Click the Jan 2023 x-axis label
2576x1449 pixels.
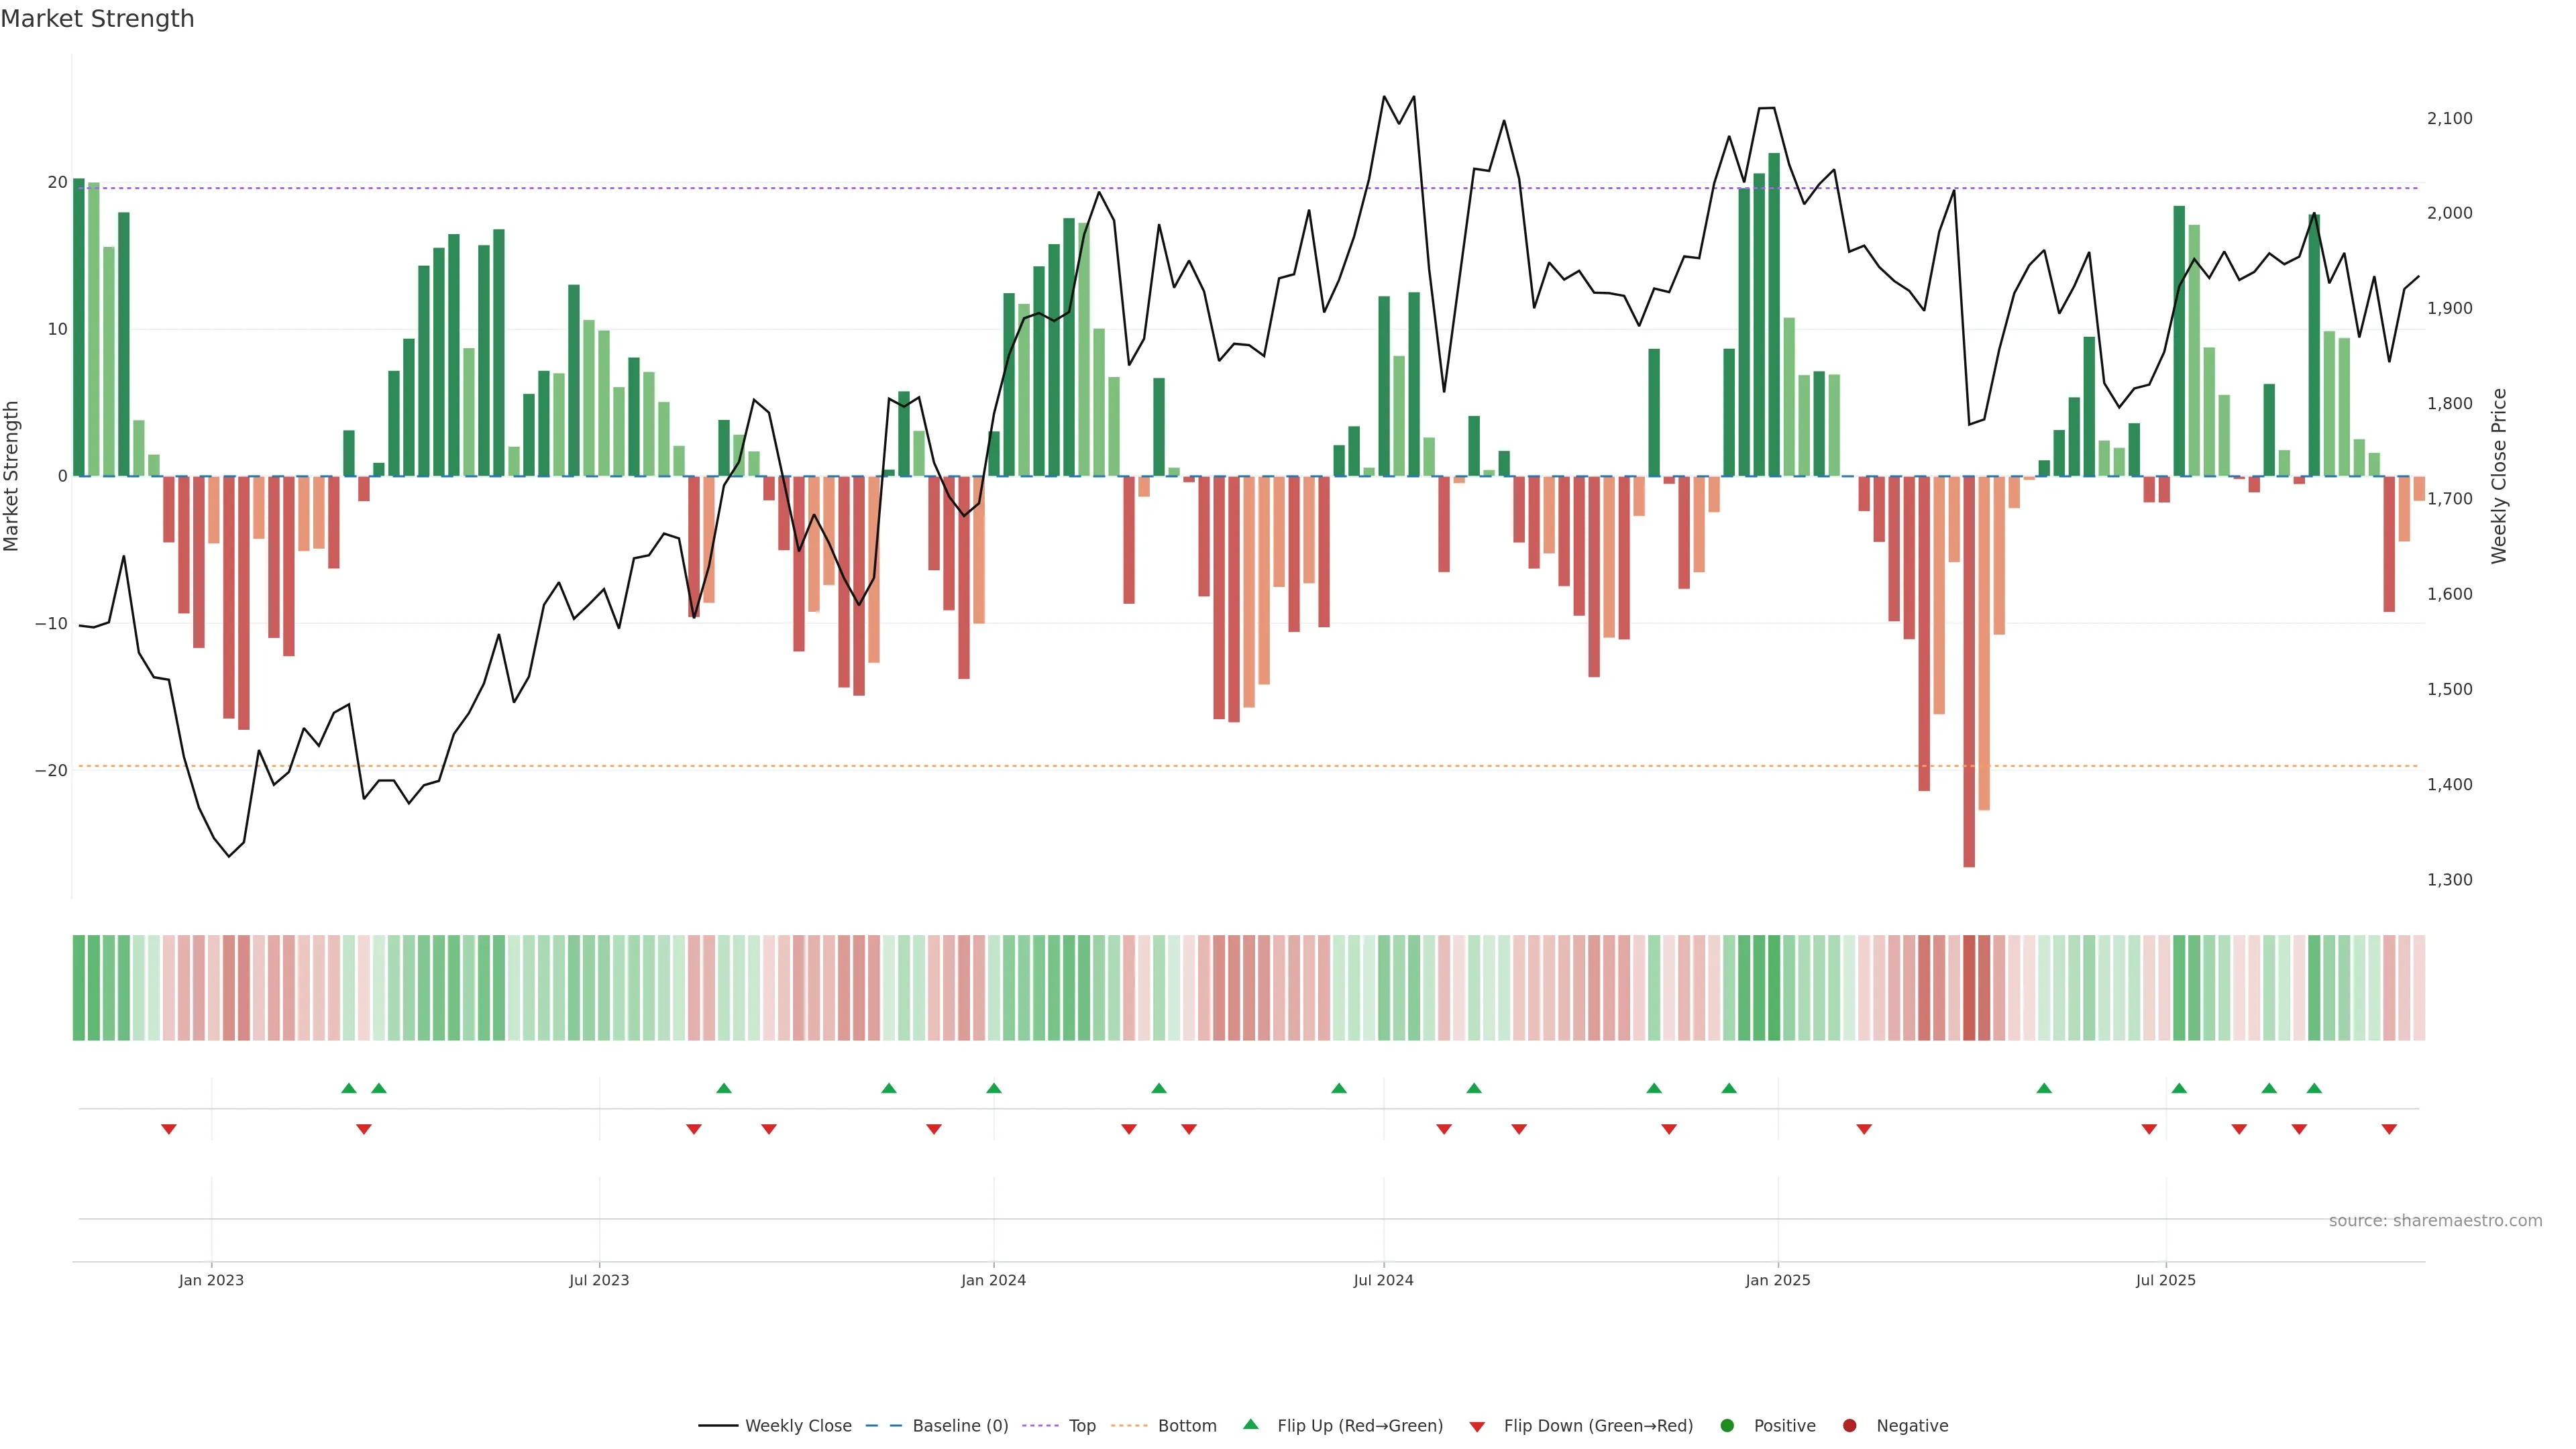(211, 1280)
